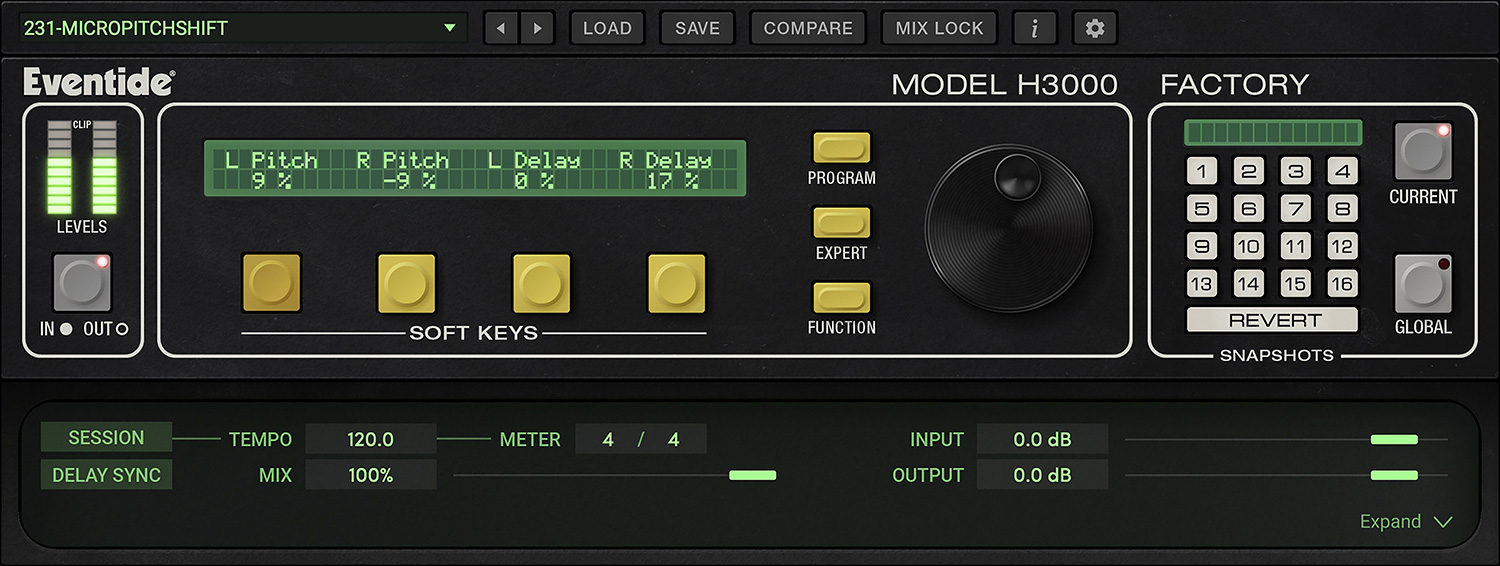Select snapshot 9
The height and width of the screenshot is (566, 1500).
(1201, 246)
